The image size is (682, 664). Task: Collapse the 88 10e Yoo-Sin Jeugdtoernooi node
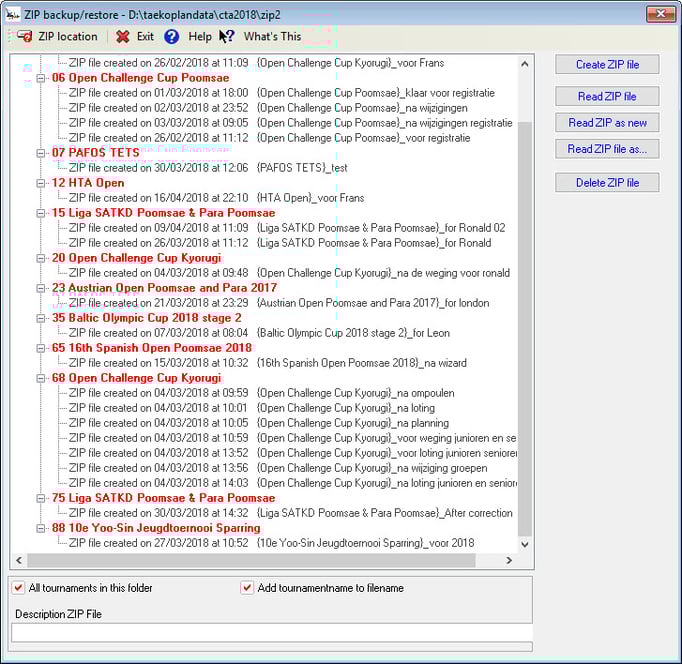[x=41, y=528]
